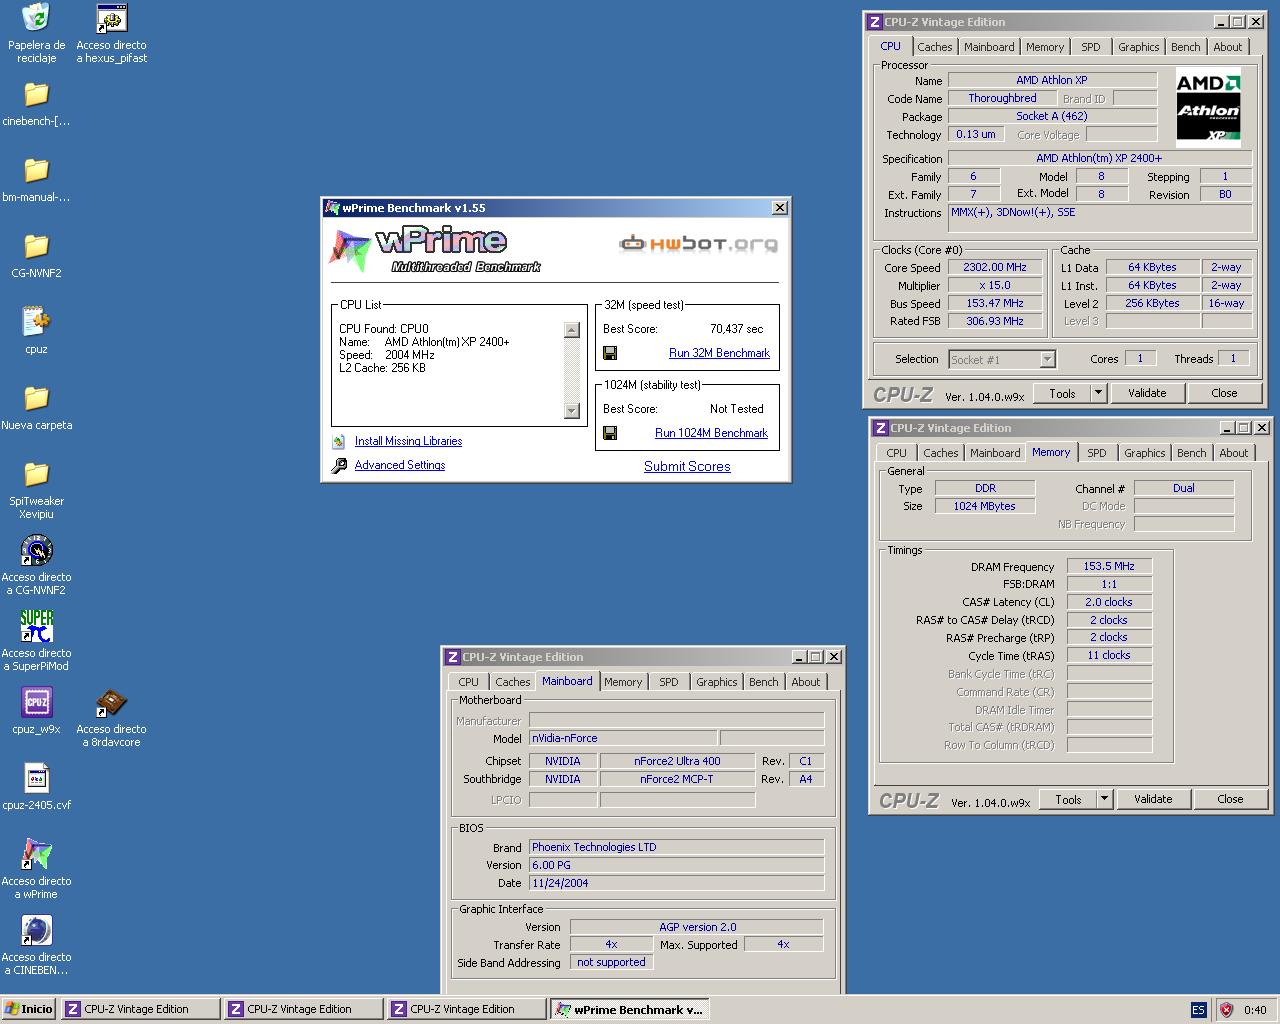This screenshot has width=1280, height=1024.
Task: Click the Advanced Settings wrench icon
Action: 339,465
